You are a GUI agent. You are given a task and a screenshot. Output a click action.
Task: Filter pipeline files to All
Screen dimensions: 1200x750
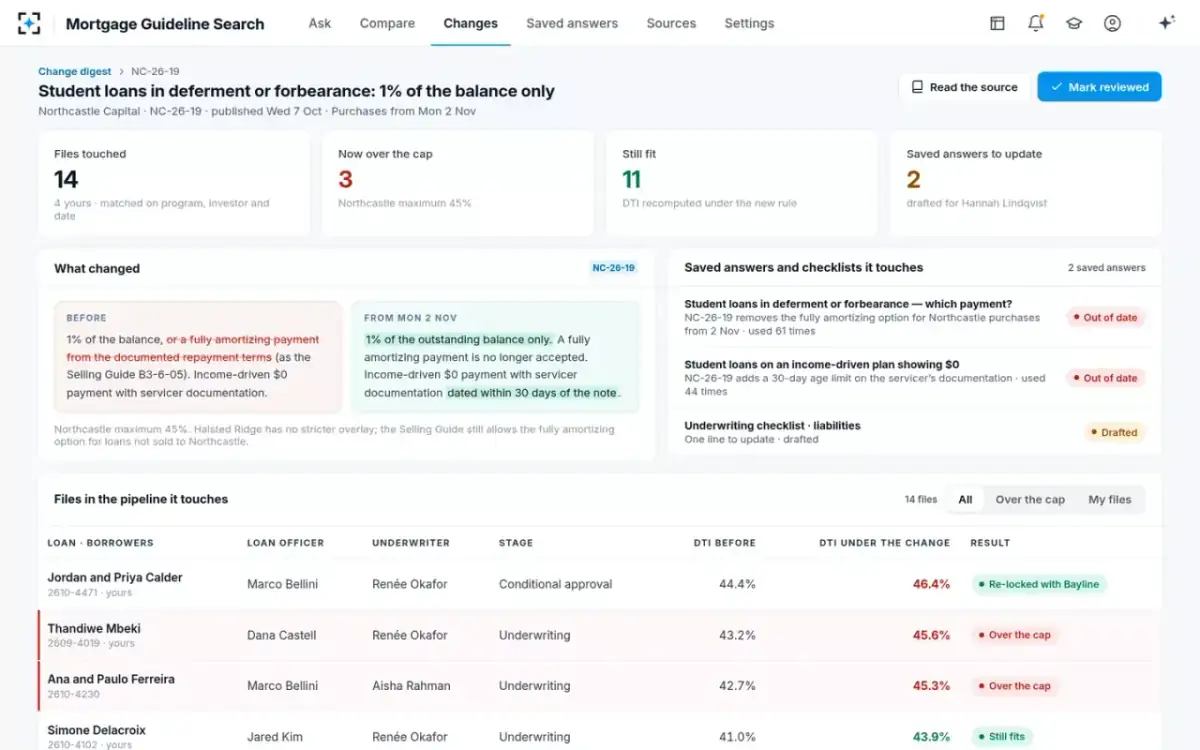(x=965, y=499)
